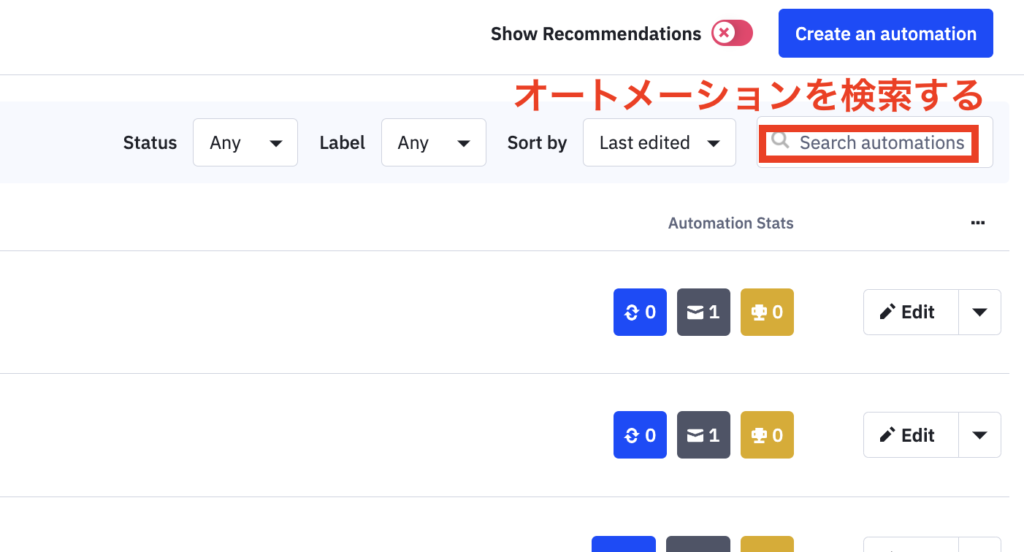This screenshot has width=1024, height=552.
Task: Toggle the Show Recommendations switch
Action: [x=732, y=33]
